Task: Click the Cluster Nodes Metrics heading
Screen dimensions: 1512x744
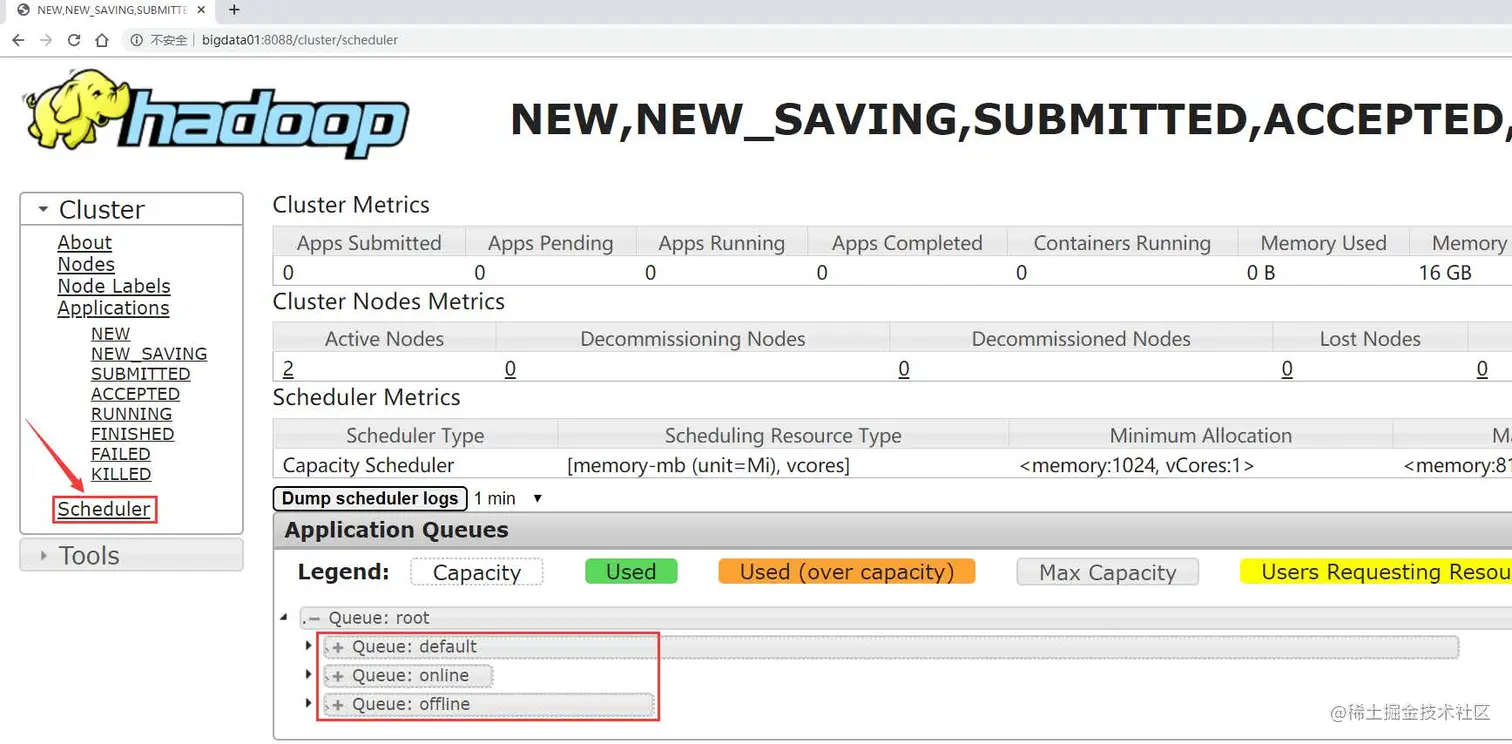Action: pyautogui.click(x=389, y=301)
